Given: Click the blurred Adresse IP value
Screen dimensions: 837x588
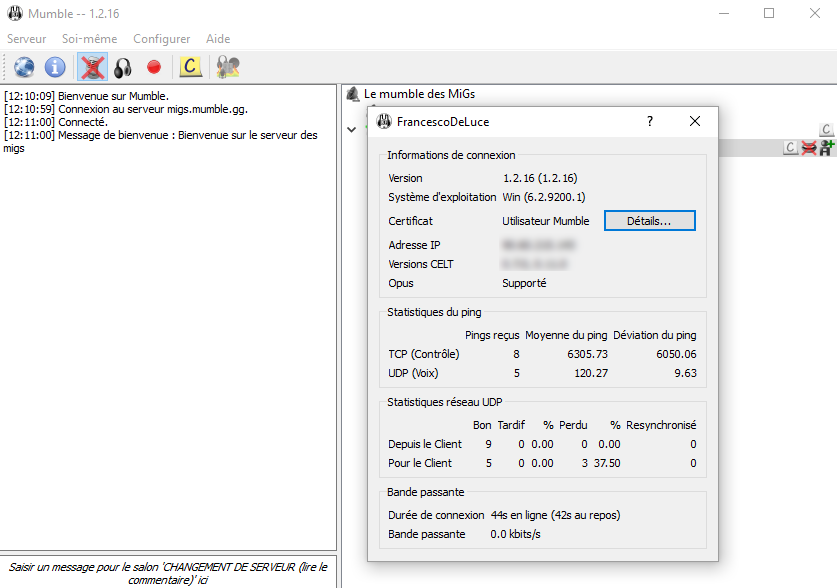Looking at the screenshot, I should pos(538,245).
